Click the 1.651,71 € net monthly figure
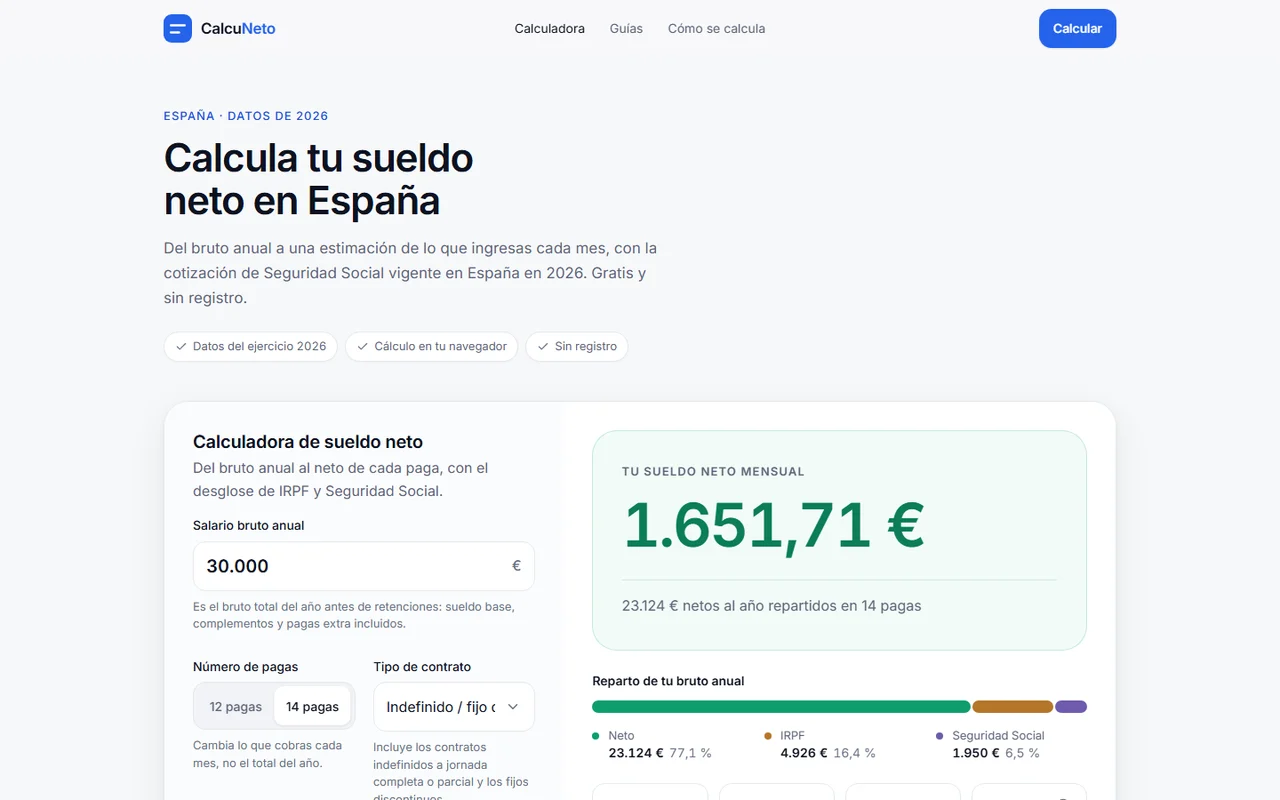The image size is (1280, 800). 774,526
